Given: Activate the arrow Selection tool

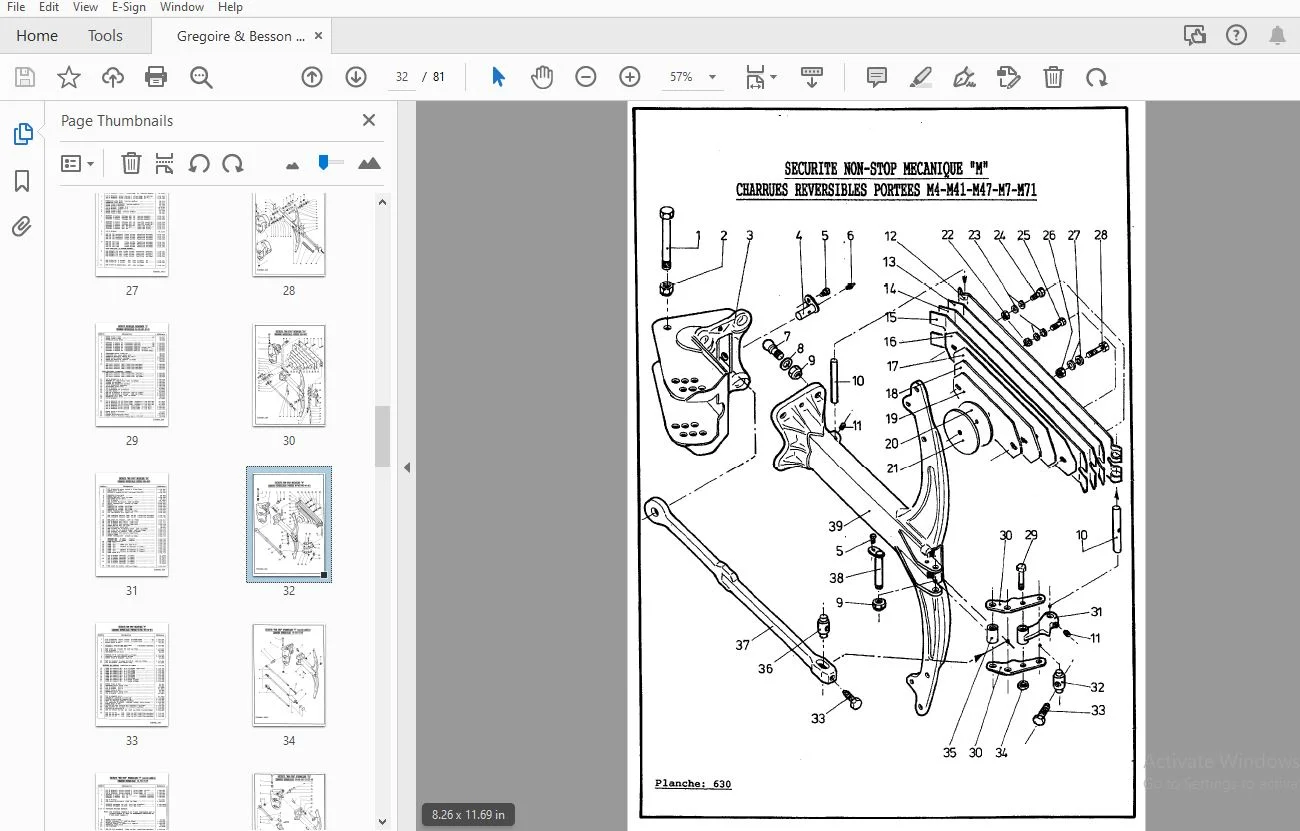Looking at the screenshot, I should 498,77.
